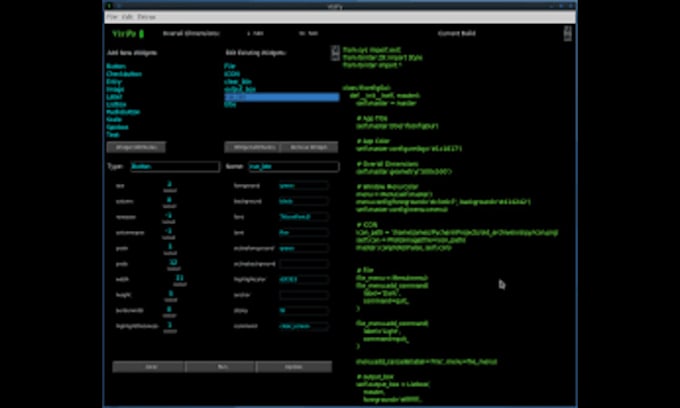Viewport: 680px width, 408px height.
Task: Click the '# output_box' comment in the code
Action: (375, 377)
